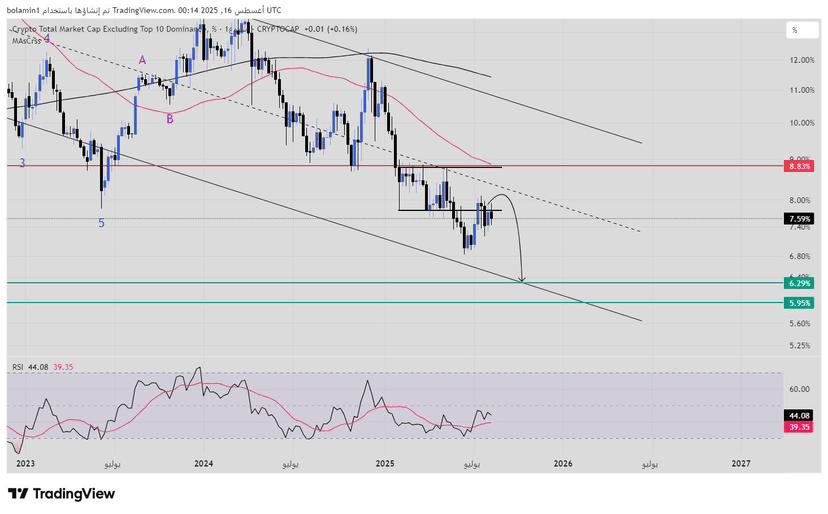
Task: Select the black 44.08 RSI scale label
Action: (798, 416)
